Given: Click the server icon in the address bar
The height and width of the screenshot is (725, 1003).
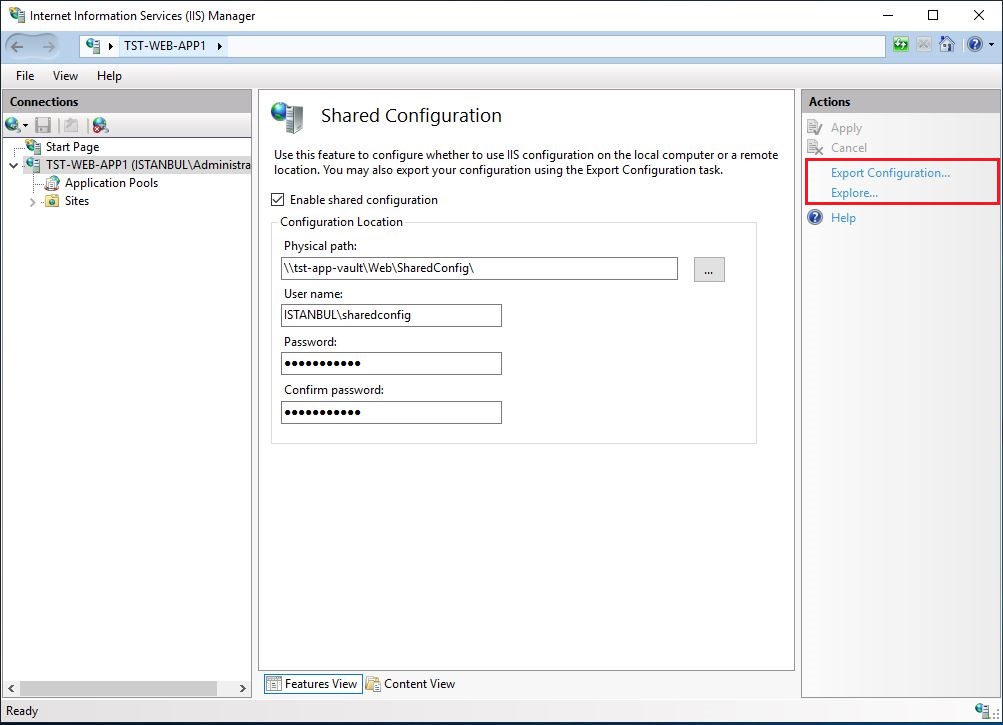Looking at the screenshot, I should pyautogui.click(x=93, y=45).
